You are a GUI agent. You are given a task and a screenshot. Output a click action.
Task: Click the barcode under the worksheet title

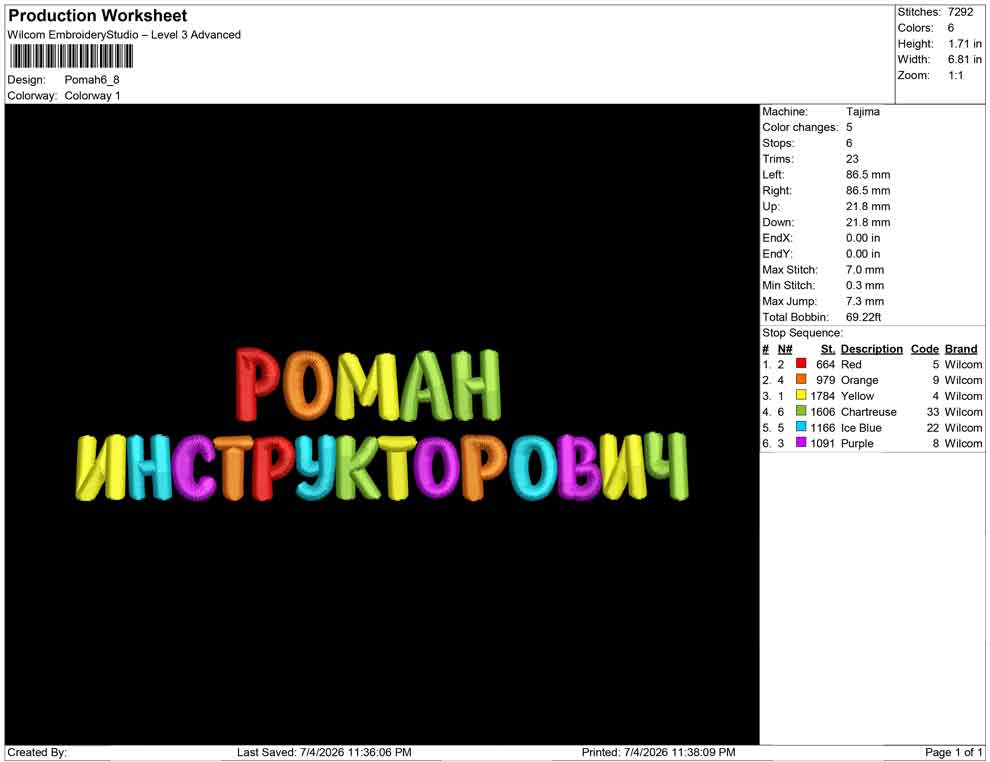(x=71, y=57)
